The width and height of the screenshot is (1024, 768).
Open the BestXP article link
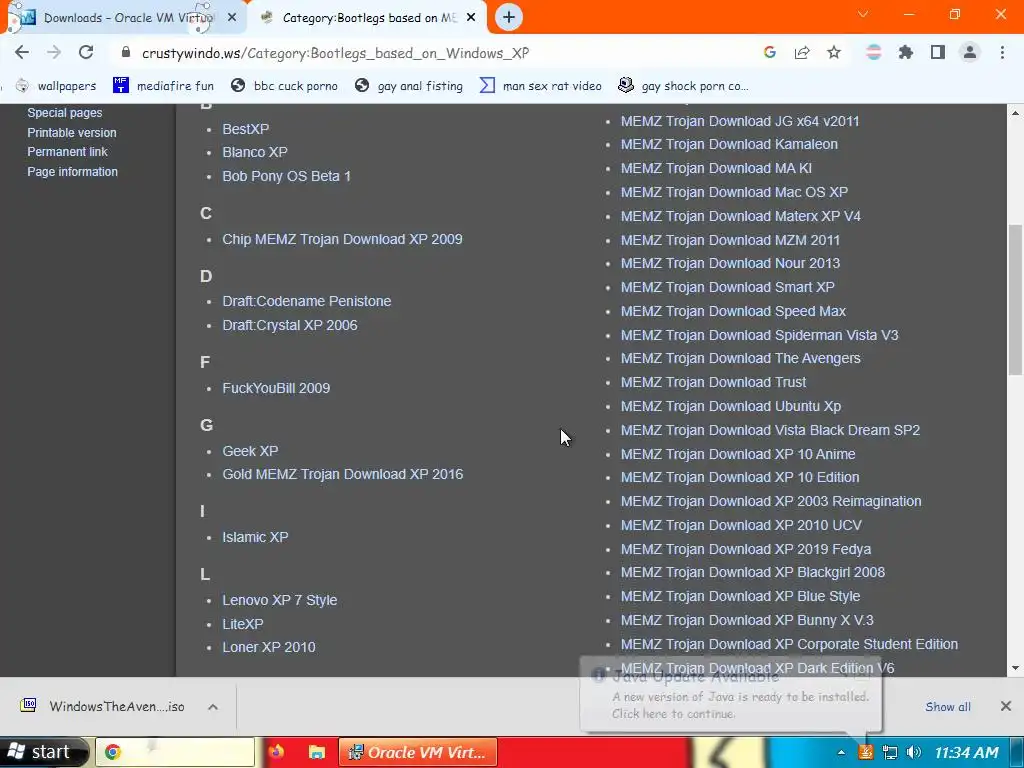(246, 129)
